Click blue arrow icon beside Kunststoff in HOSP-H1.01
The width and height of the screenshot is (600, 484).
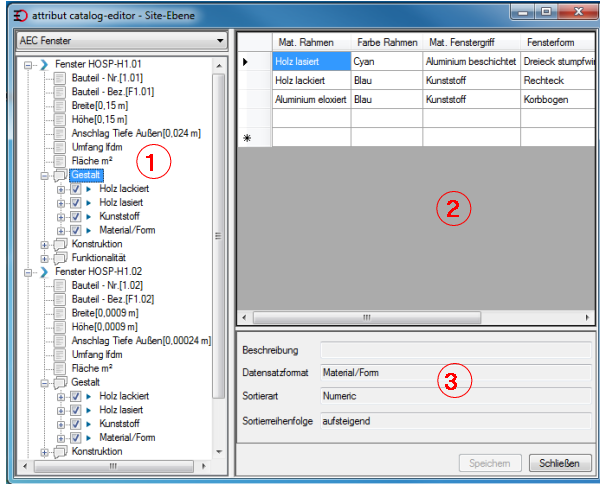click(x=89, y=217)
